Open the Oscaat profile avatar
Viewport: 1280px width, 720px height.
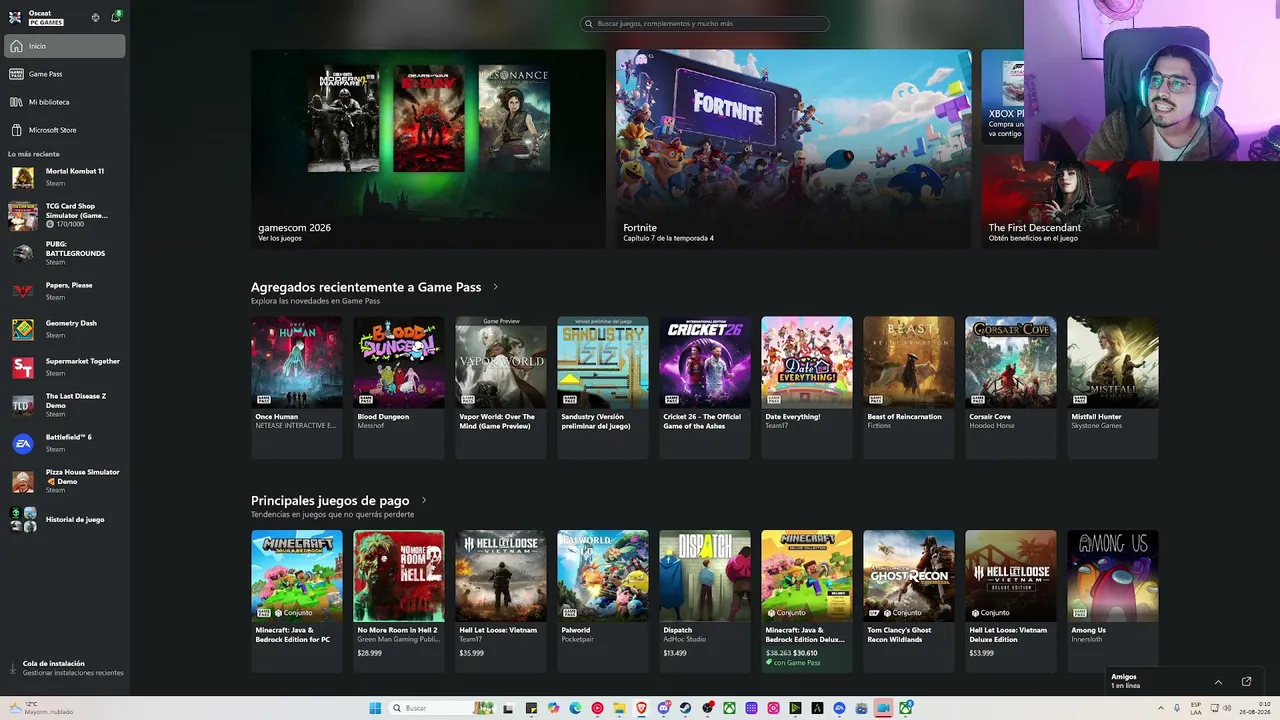[x=15, y=17]
